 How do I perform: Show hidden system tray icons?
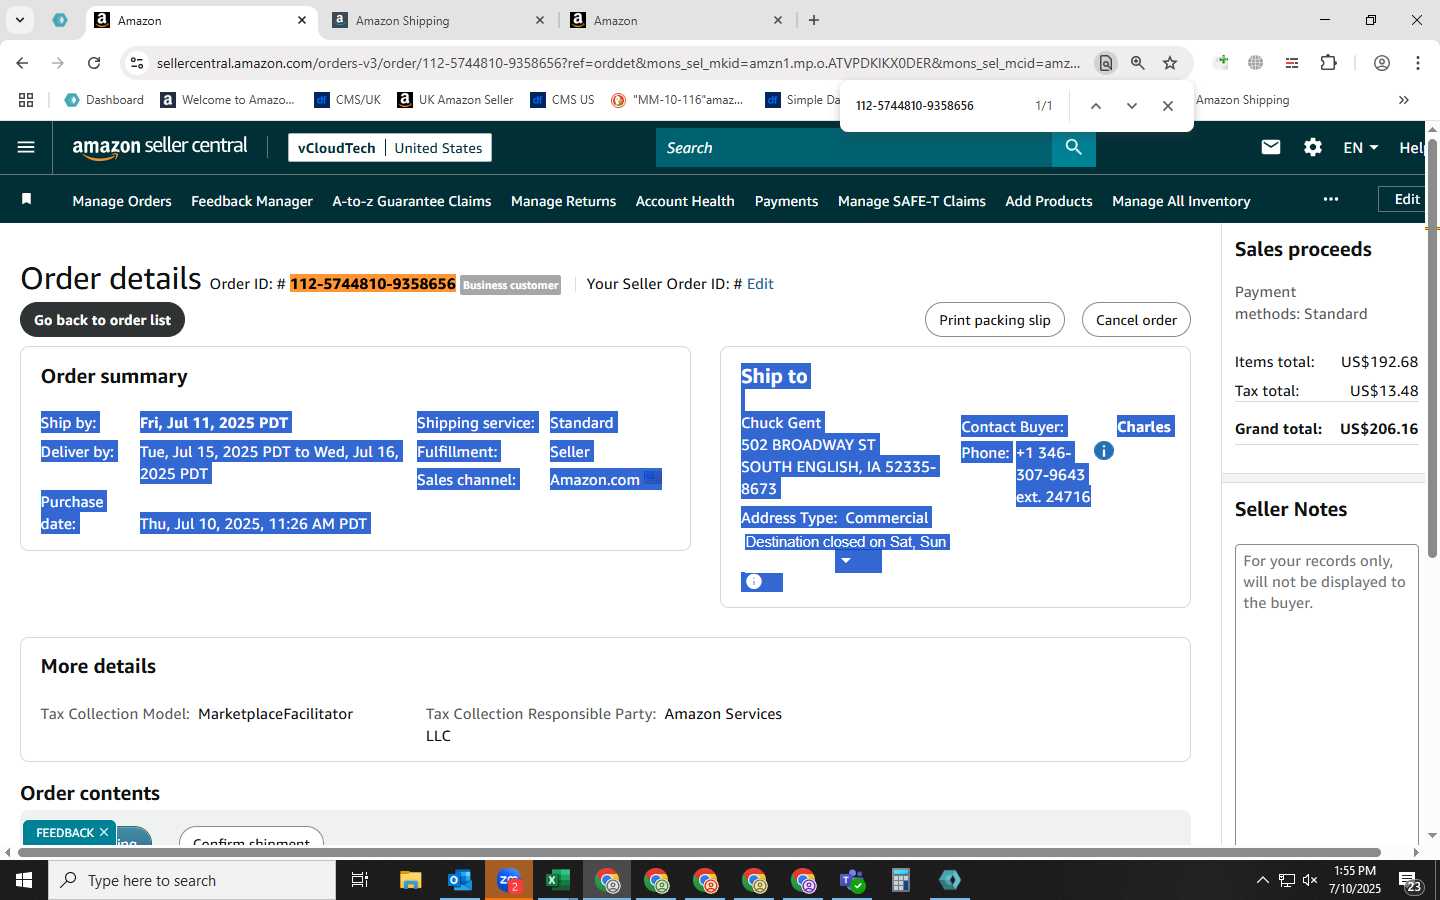(x=1262, y=880)
